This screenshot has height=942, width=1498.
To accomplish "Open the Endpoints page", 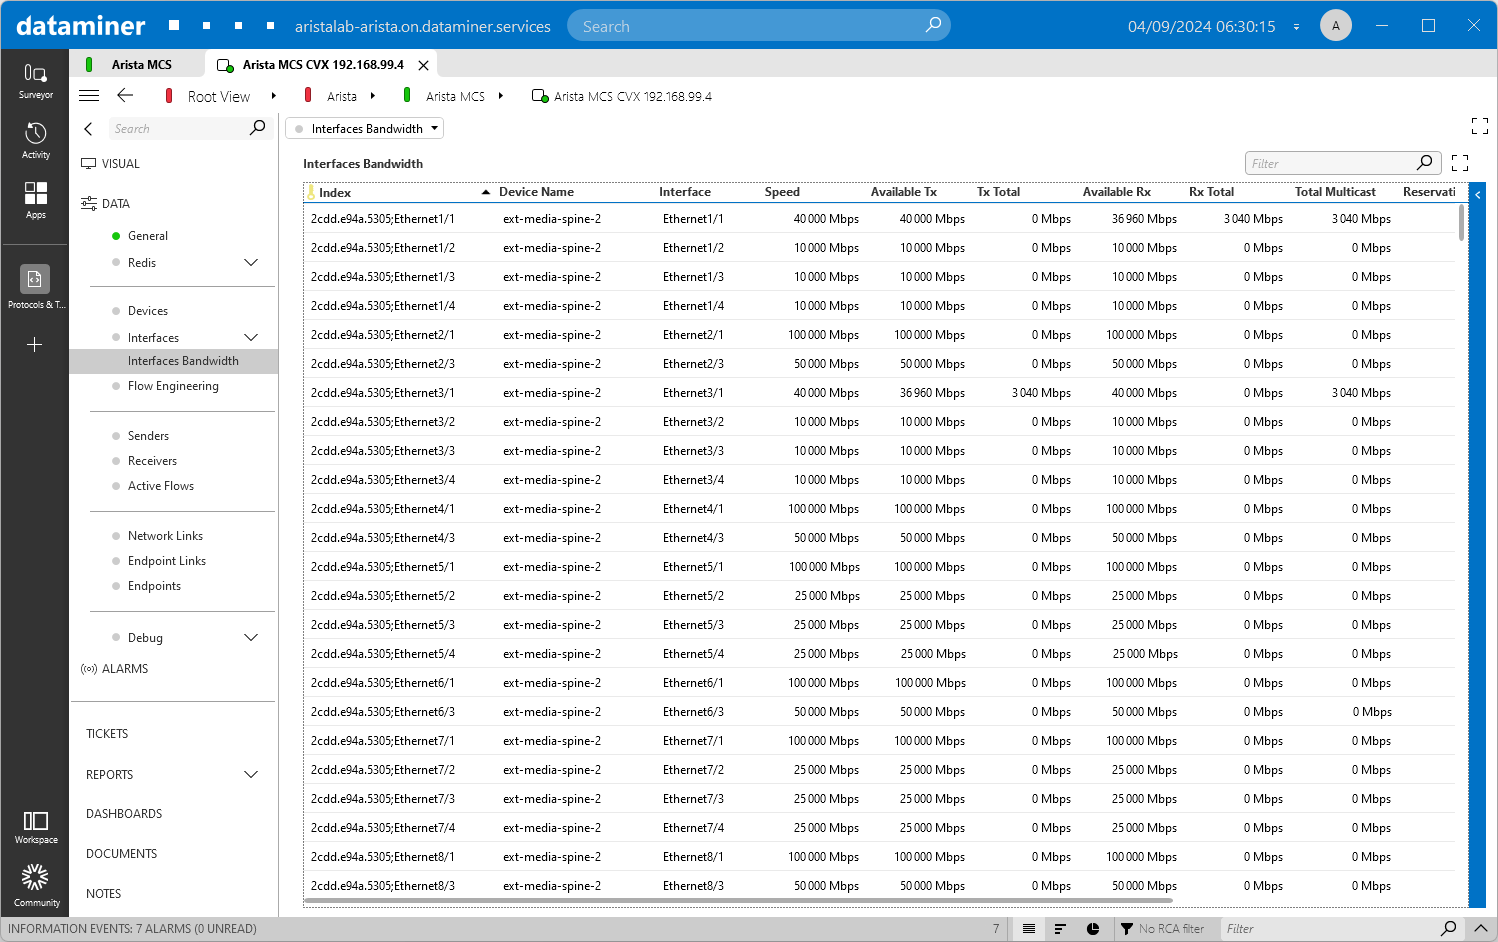I will pyautogui.click(x=154, y=586).
